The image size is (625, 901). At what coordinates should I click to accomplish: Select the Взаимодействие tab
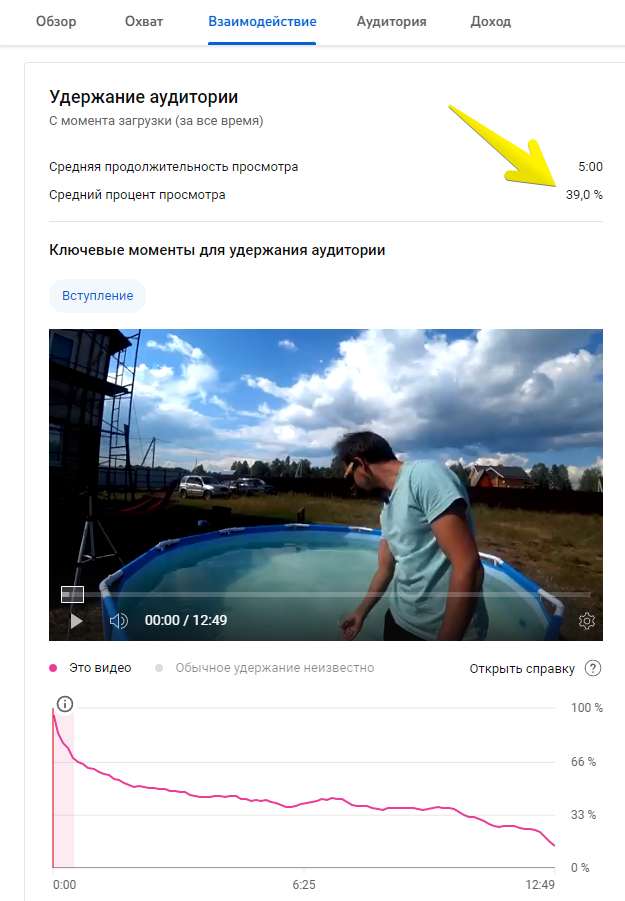click(262, 22)
